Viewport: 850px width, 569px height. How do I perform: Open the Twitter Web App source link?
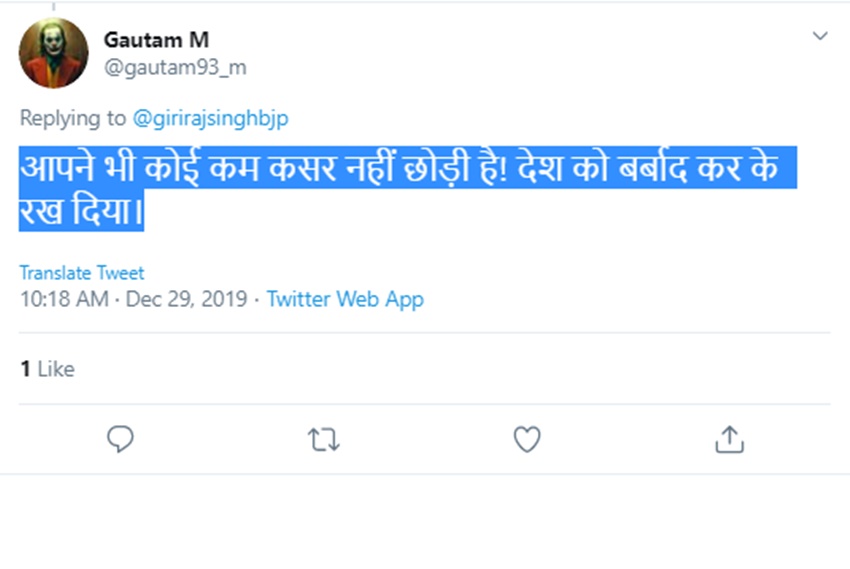pyautogui.click(x=345, y=299)
